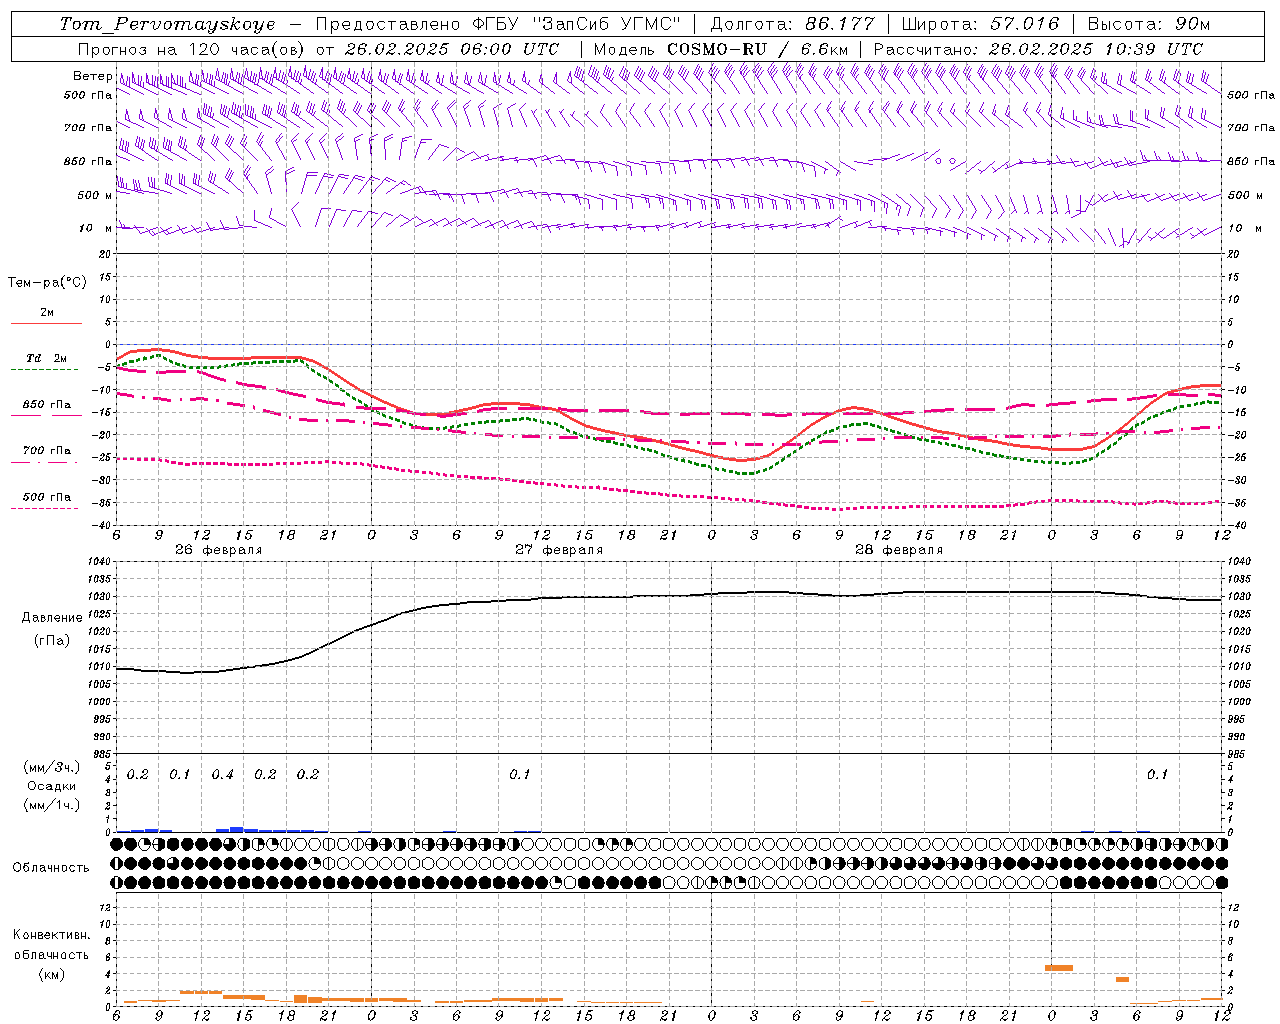The width and height of the screenshot is (1280, 1024).
Task: Click the Давление pressure panel label
Action: (52, 618)
